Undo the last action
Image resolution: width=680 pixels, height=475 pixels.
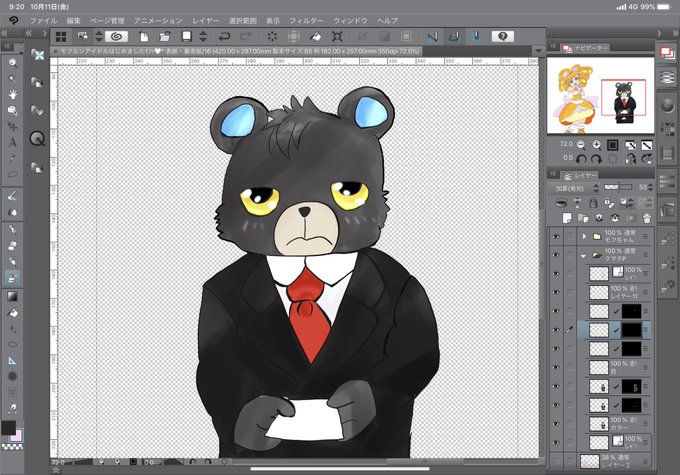pos(224,36)
